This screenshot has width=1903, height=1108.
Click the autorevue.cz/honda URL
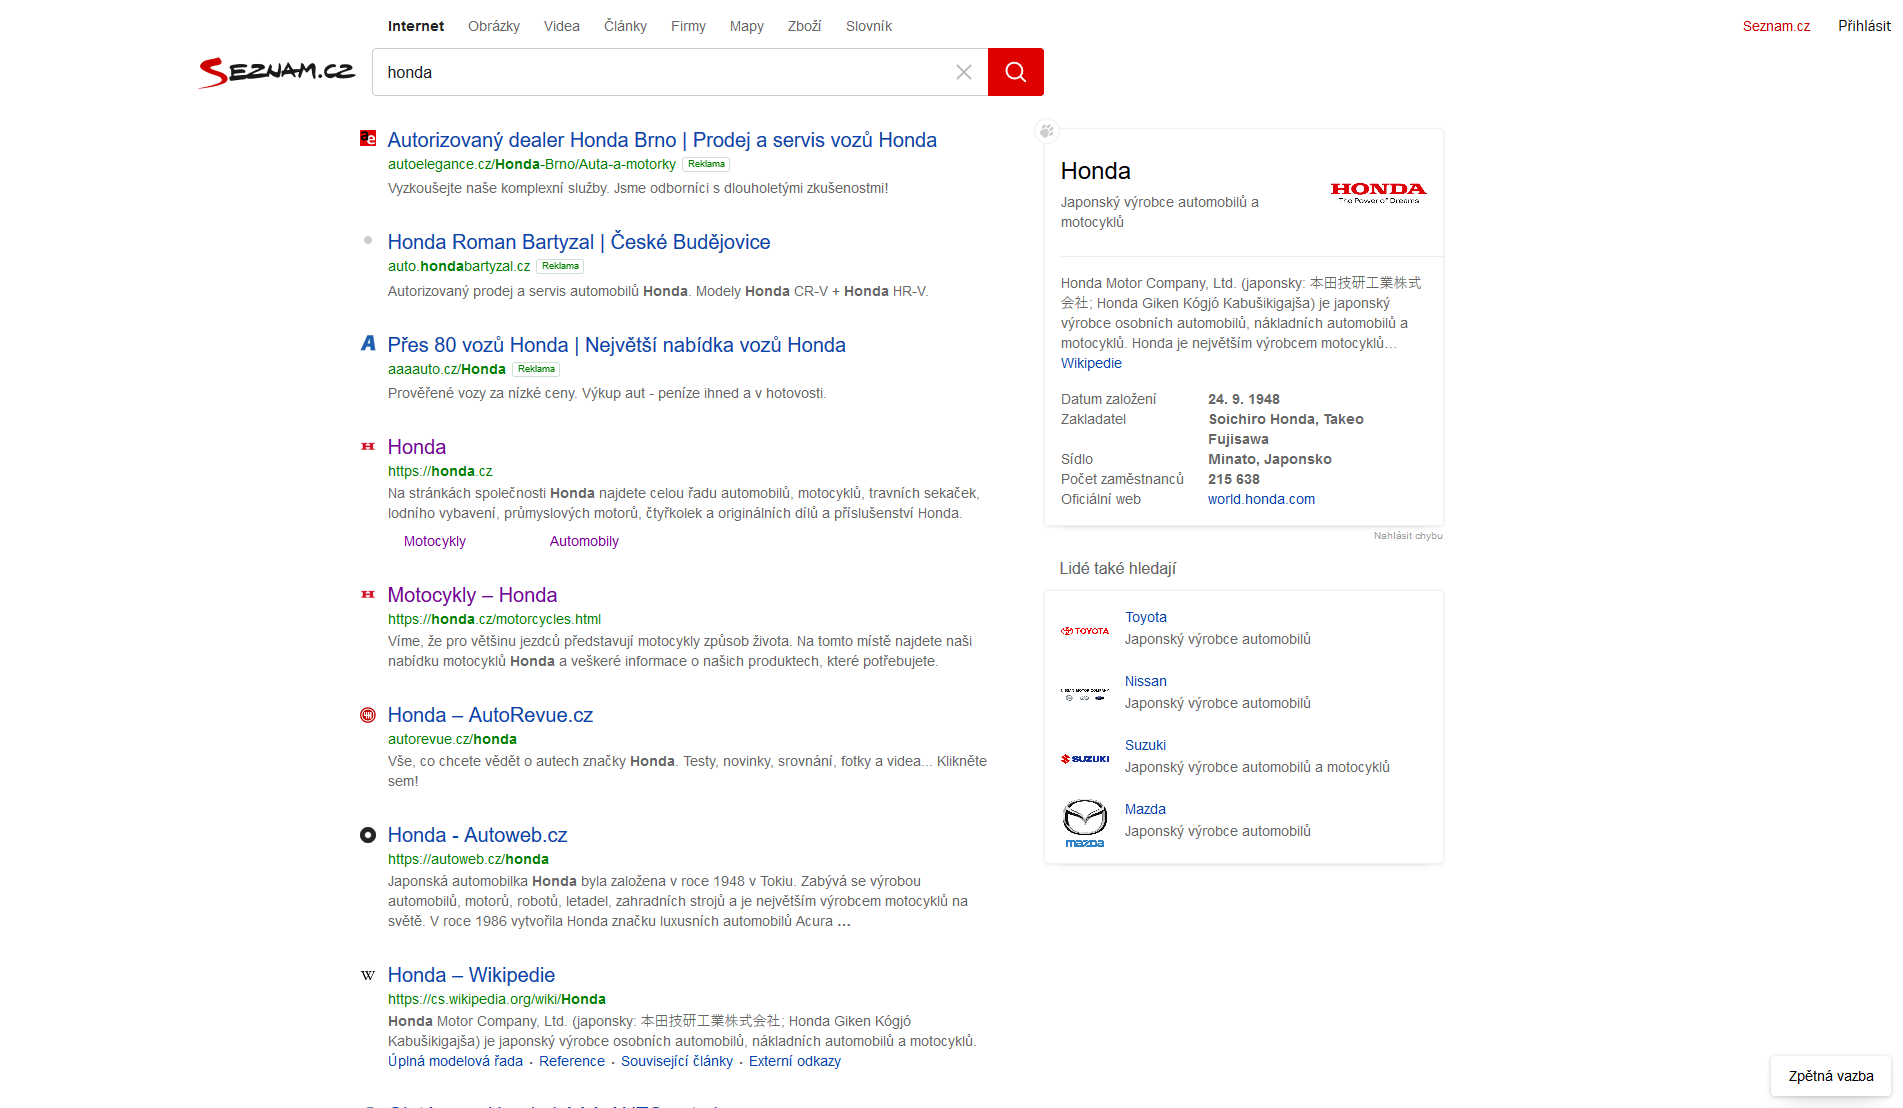(x=452, y=739)
